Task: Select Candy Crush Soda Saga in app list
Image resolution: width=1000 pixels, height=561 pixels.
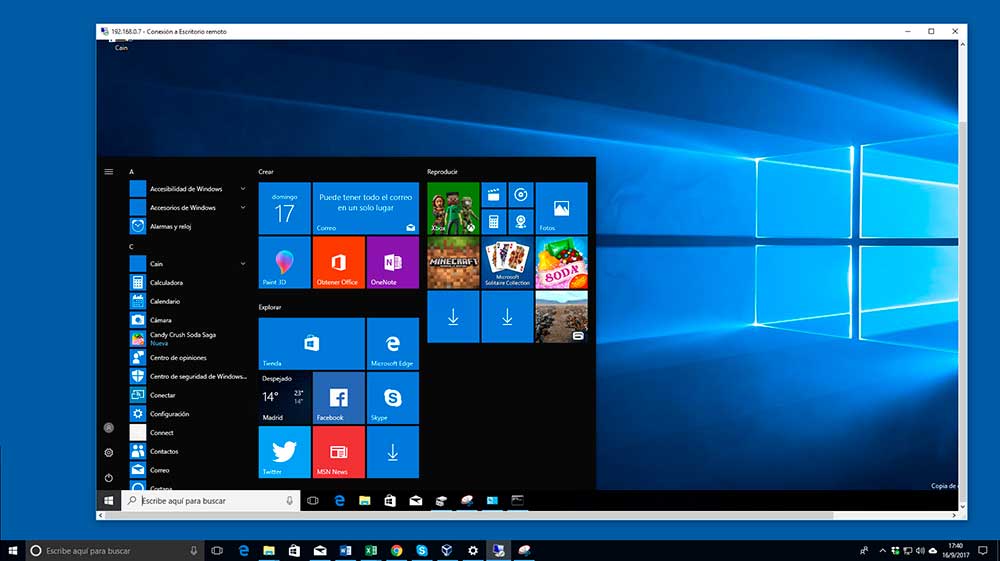Action: click(189, 339)
